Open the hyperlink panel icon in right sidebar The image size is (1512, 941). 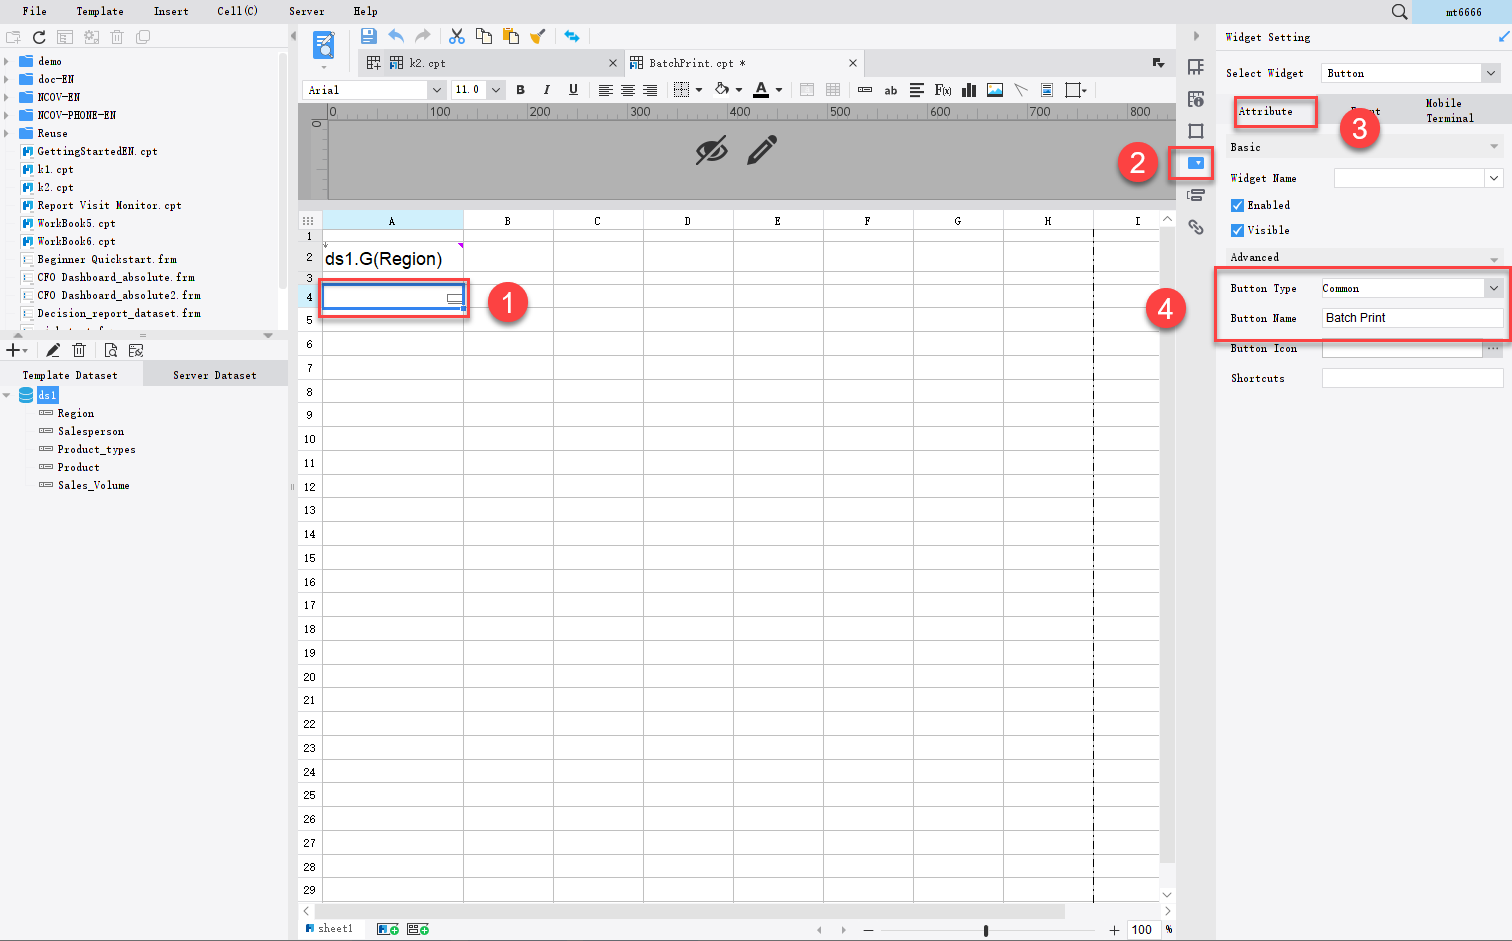pyautogui.click(x=1196, y=227)
